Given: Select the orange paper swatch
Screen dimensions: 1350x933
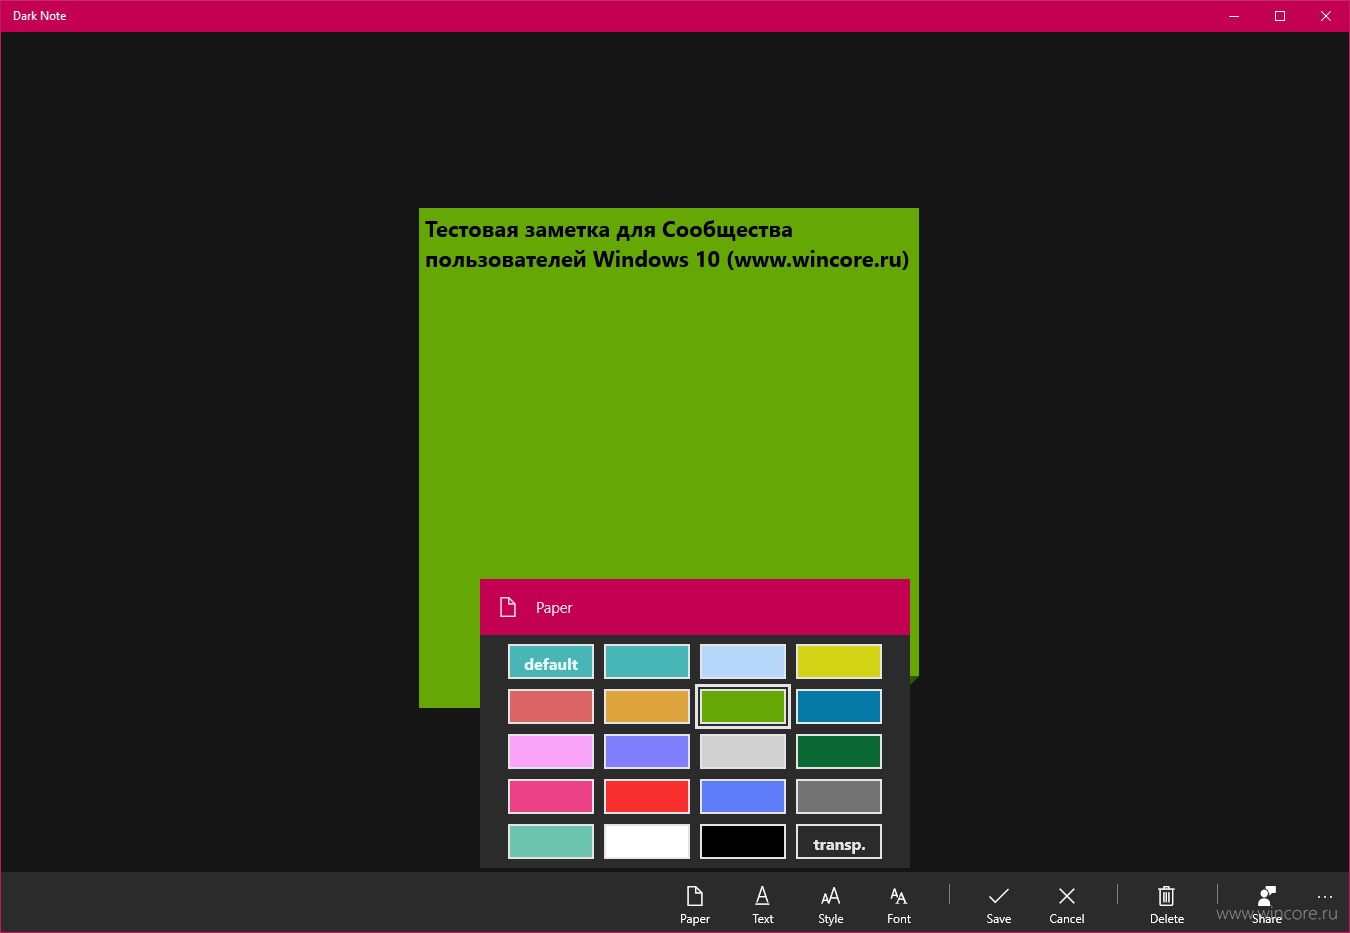Looking at the screenshot, I should click(647, 707).
